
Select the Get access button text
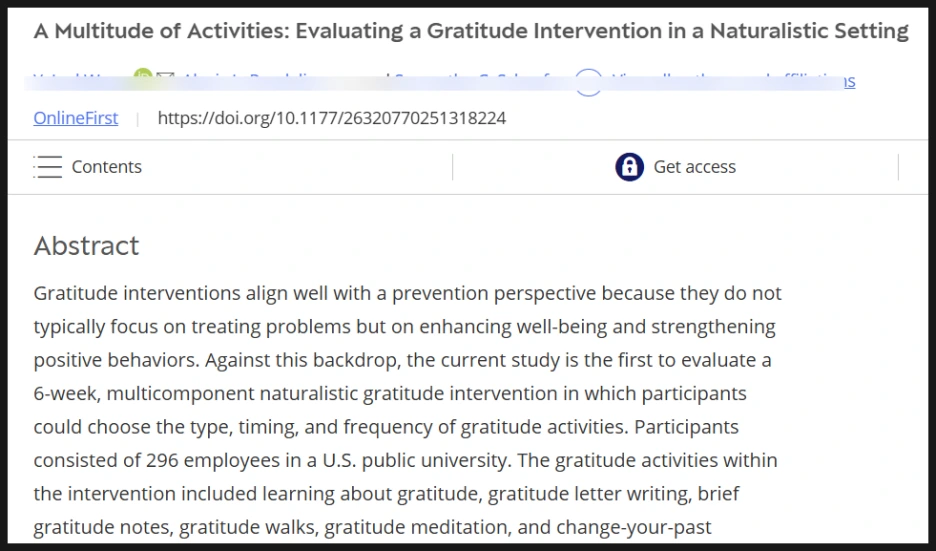(x=694, y=167)
